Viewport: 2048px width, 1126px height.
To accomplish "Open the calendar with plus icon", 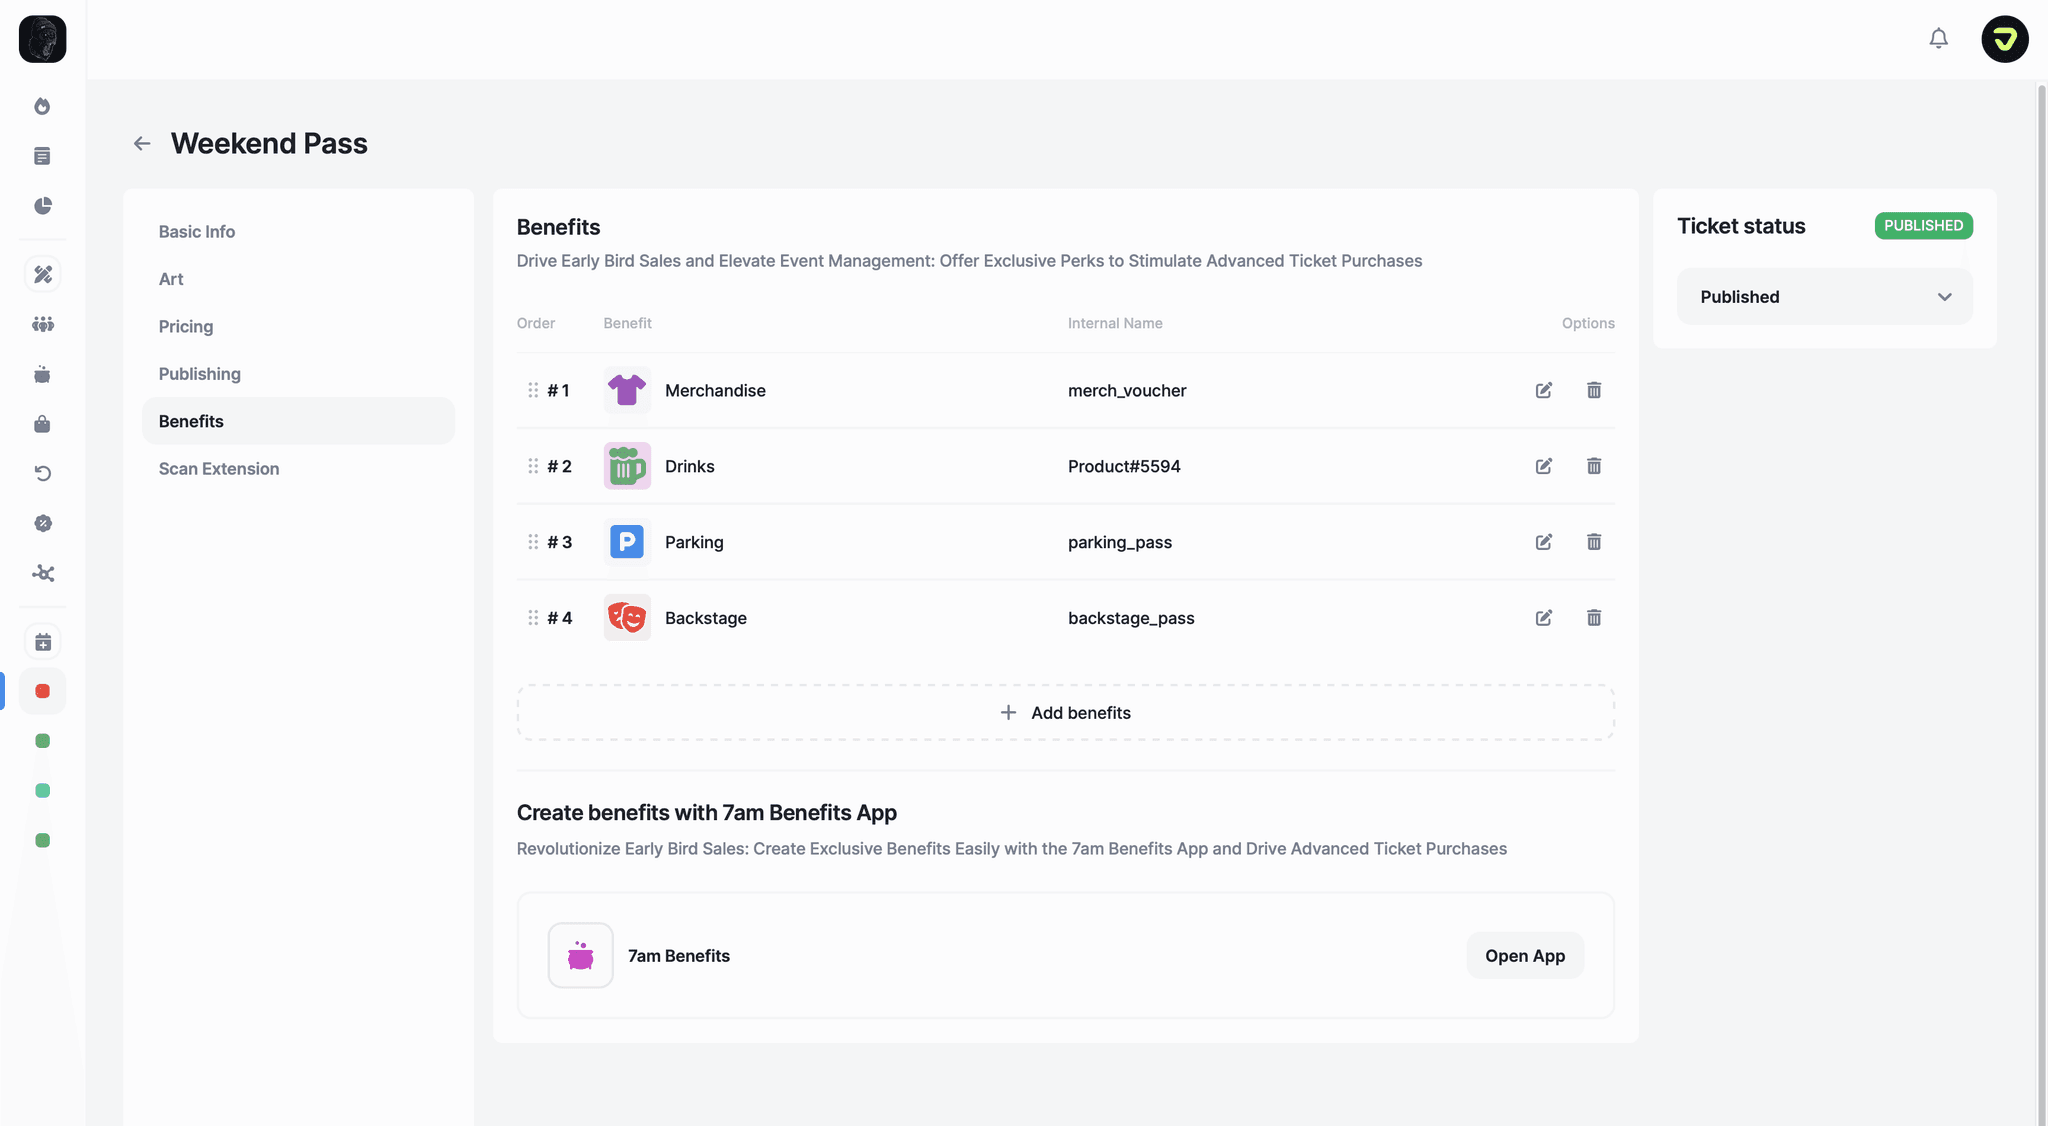I will pos(42,641).
